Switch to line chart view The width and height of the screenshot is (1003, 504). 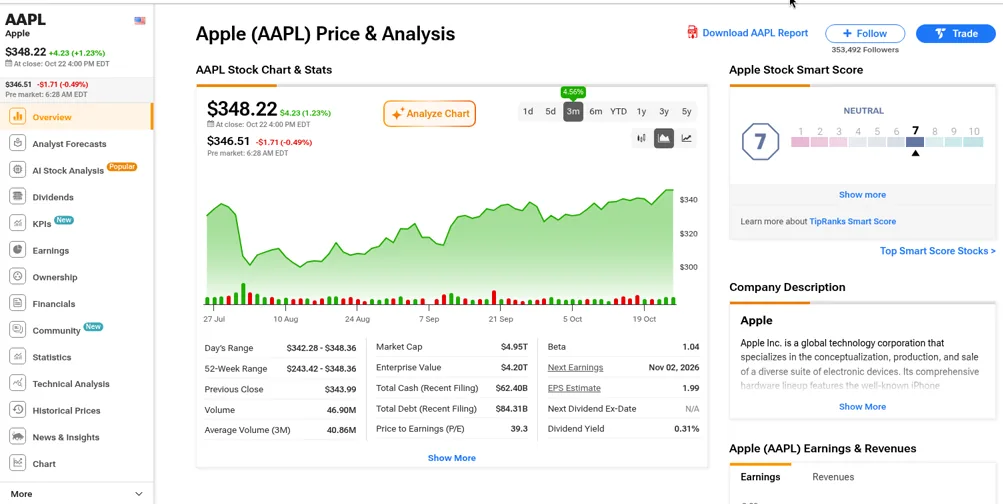pos(686,138)
